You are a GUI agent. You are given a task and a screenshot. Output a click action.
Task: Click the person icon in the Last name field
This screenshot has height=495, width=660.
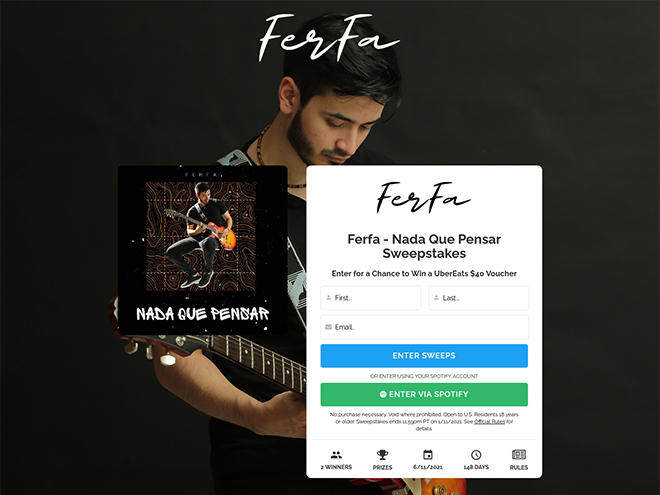click(436, 298)
